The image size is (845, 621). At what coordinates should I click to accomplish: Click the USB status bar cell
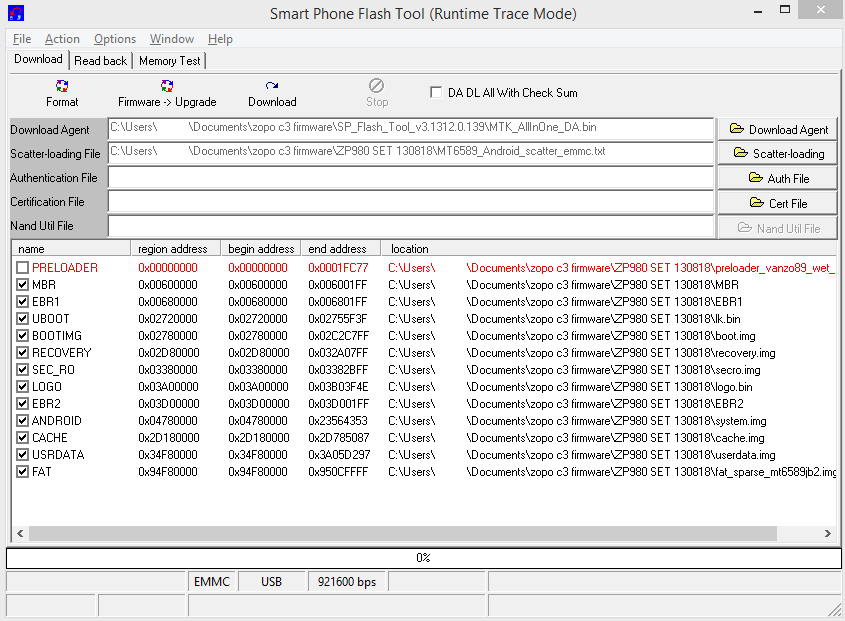272,582
